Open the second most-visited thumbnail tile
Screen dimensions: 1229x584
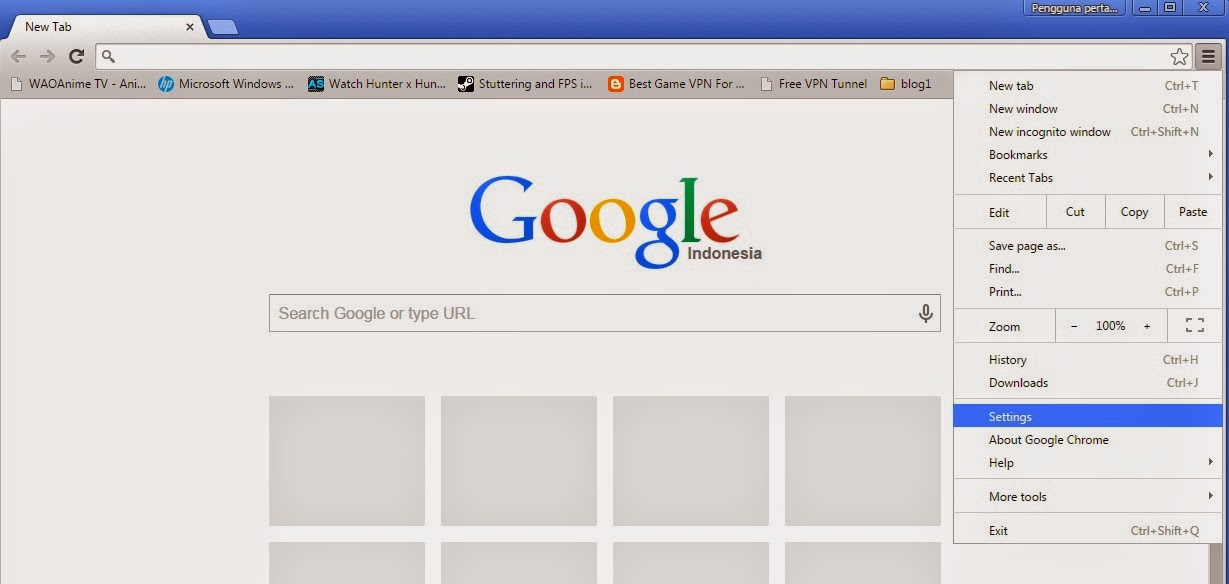tap(519, 461)
